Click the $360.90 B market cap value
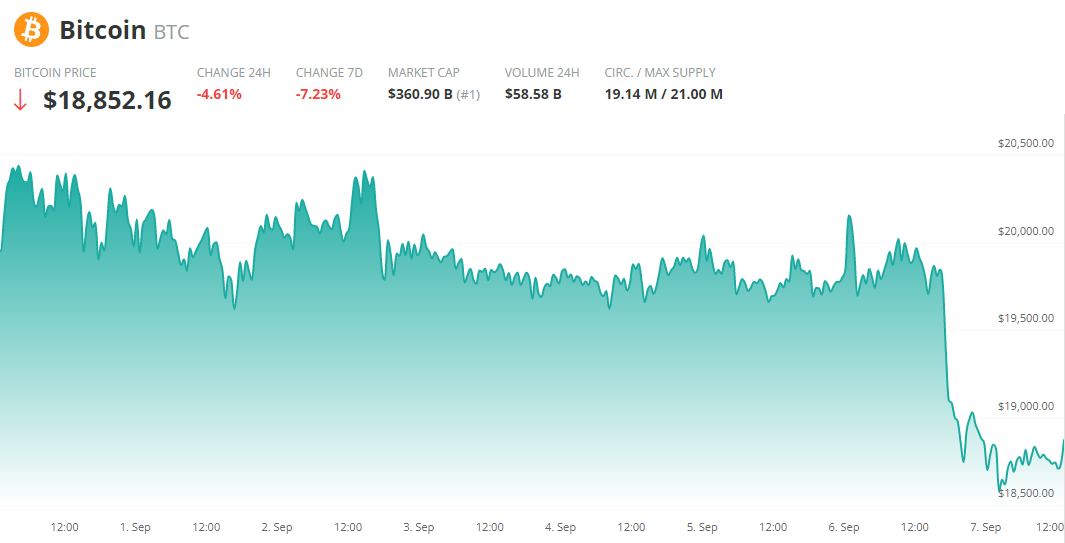This screenshot has width=1065, height=543. tap(420, 94)
